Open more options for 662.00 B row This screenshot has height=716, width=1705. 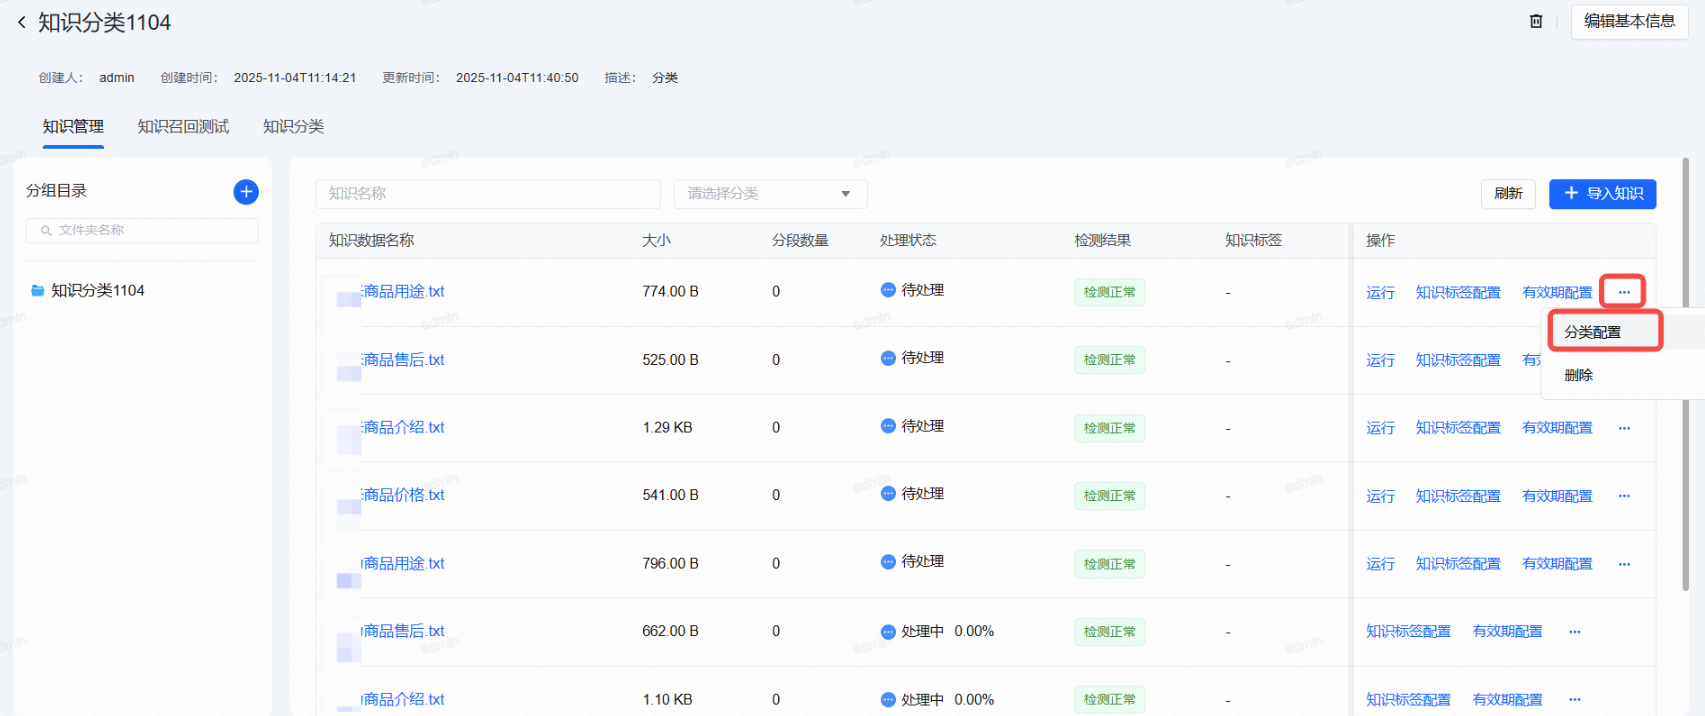(1574, 632)
